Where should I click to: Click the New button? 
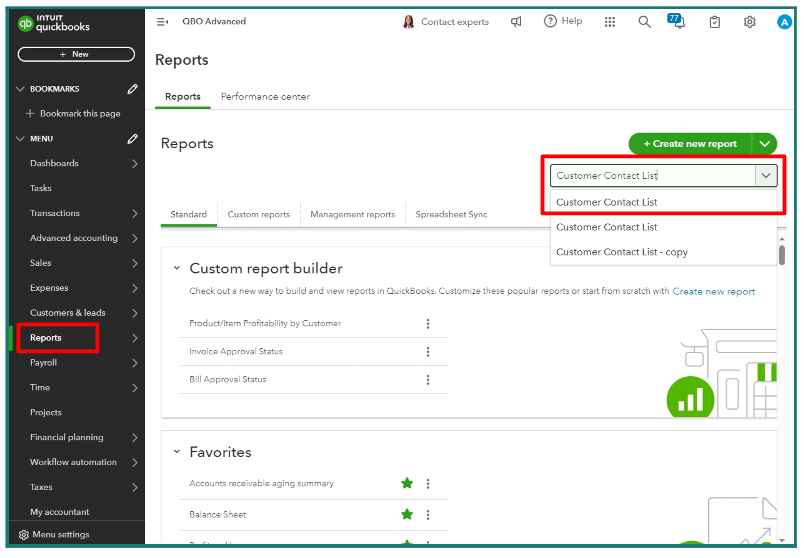coord(76,54)
